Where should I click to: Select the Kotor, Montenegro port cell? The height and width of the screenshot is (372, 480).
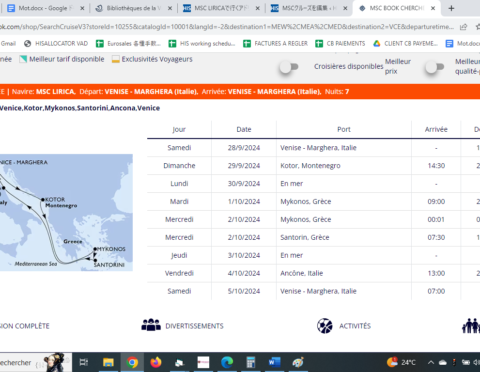point(344,166)
